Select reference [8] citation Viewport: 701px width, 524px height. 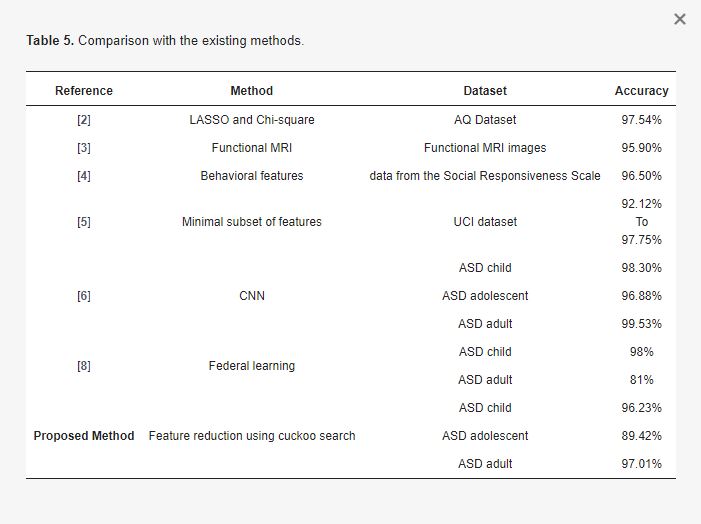pos(84,366)
